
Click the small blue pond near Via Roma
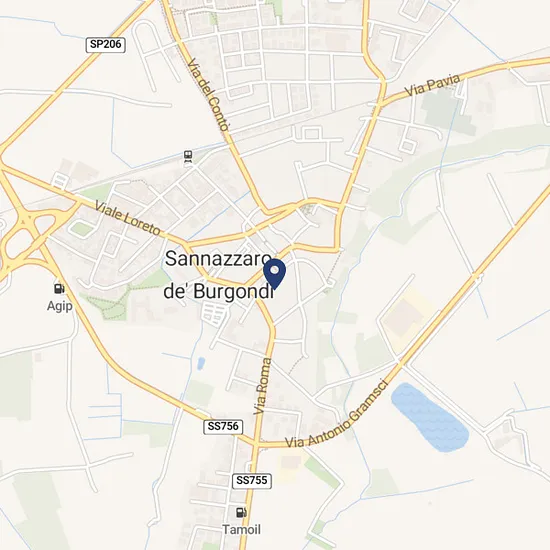pyautogui.click(x=201, y=363)
